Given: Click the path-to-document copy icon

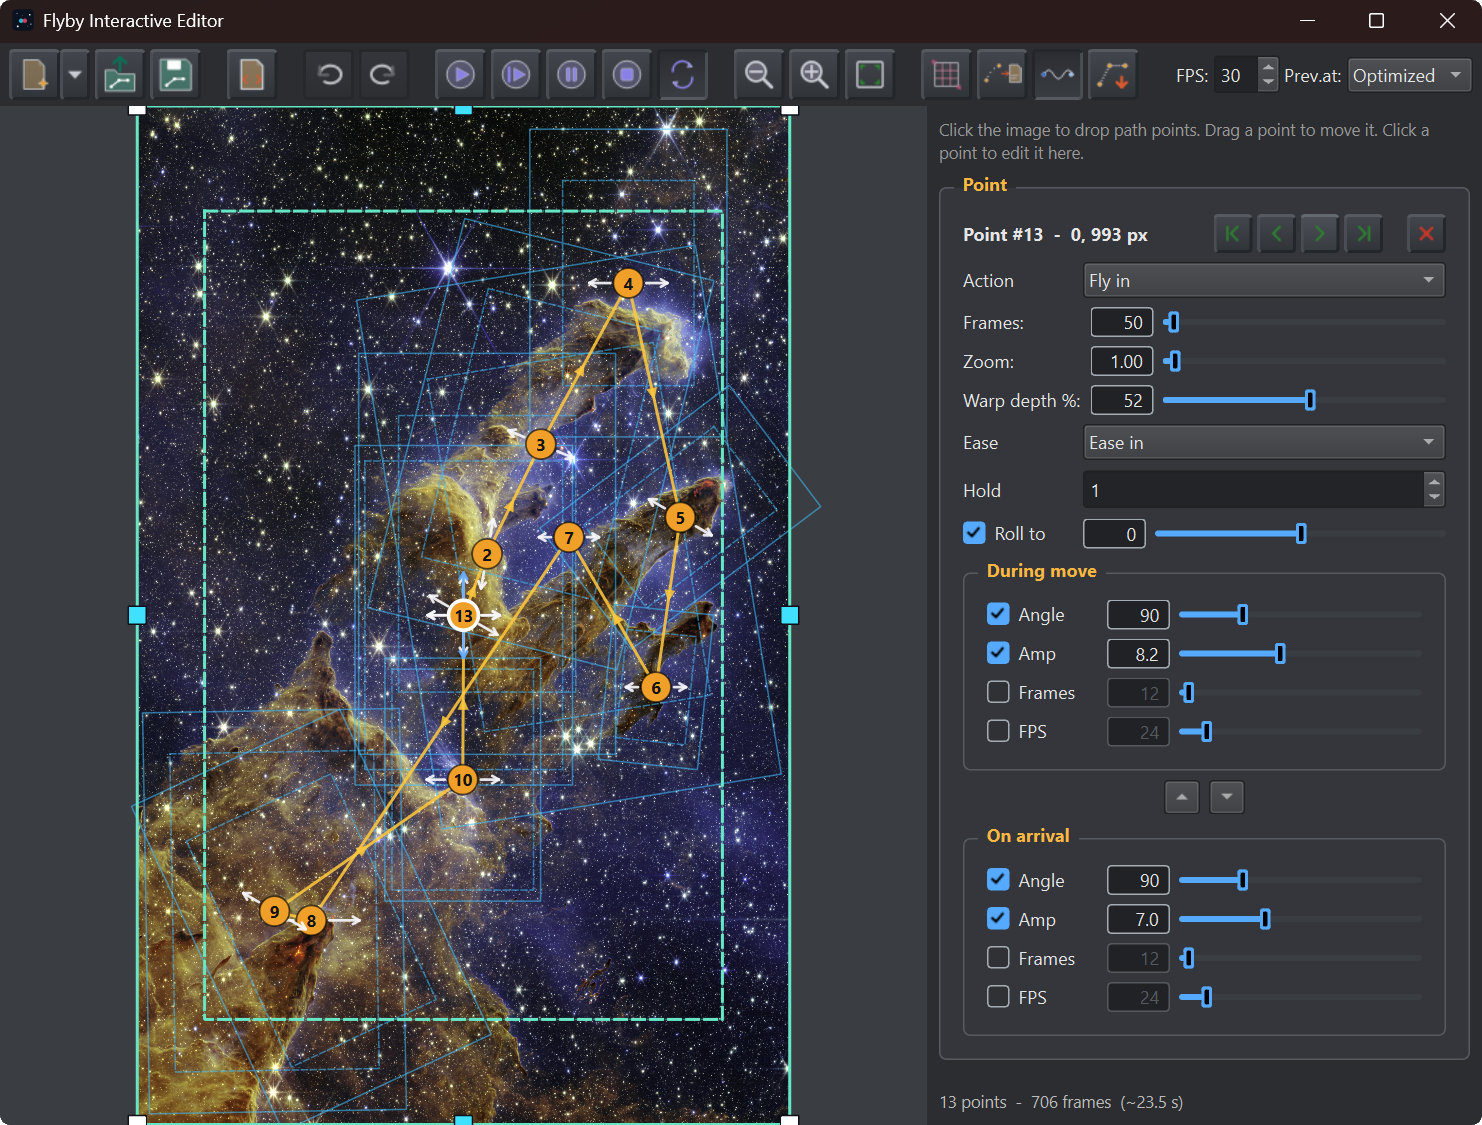Looking at the screenshot, I should click(1002, 75).
